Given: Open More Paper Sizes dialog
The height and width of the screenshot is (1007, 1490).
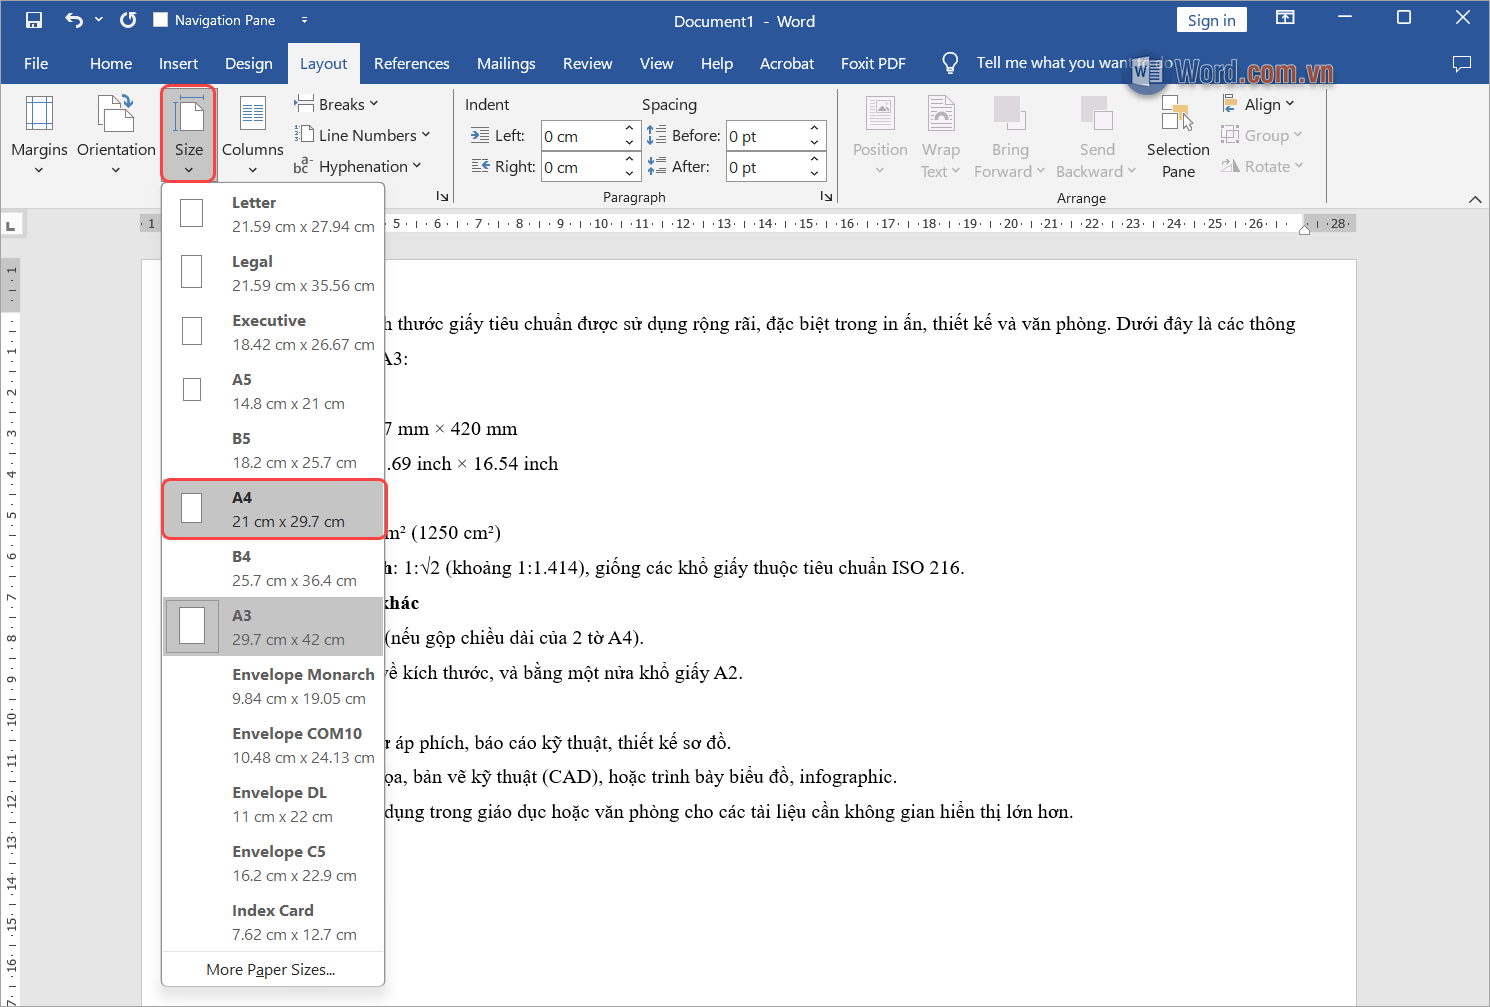Looking at the screenshot, I should 271,969.
